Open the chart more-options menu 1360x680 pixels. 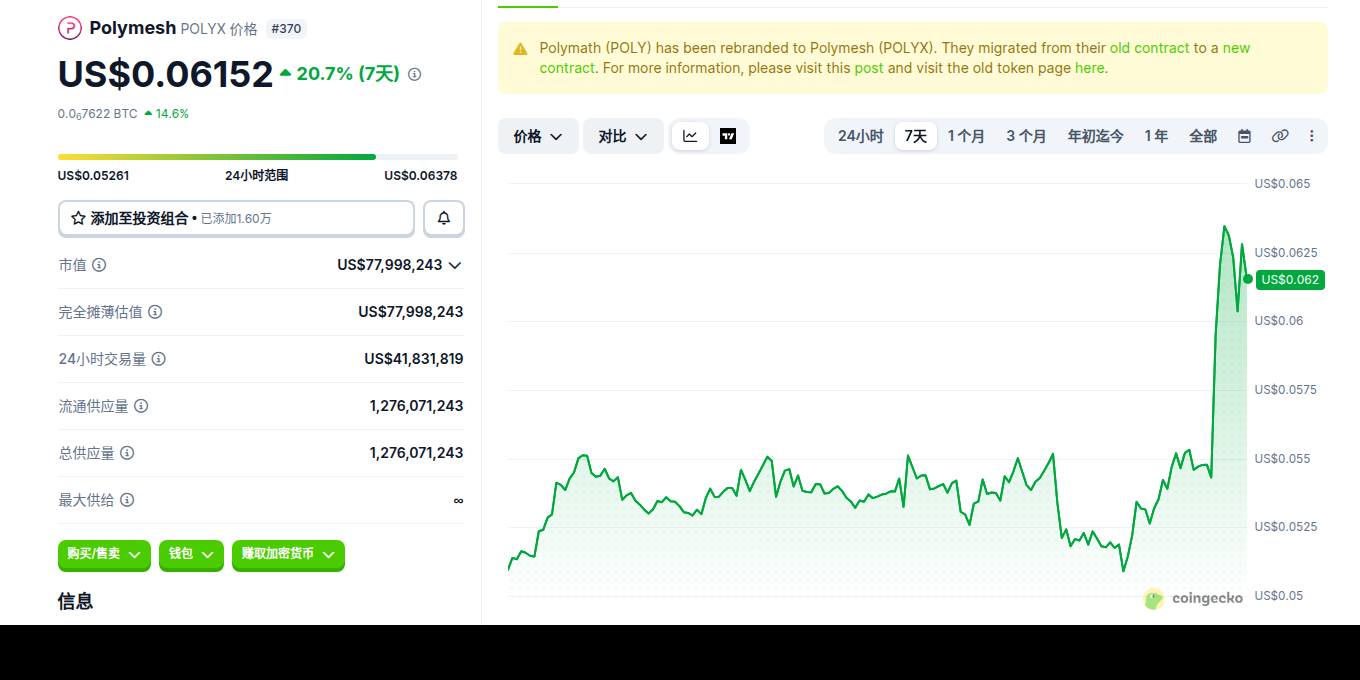click(1312, 136)
